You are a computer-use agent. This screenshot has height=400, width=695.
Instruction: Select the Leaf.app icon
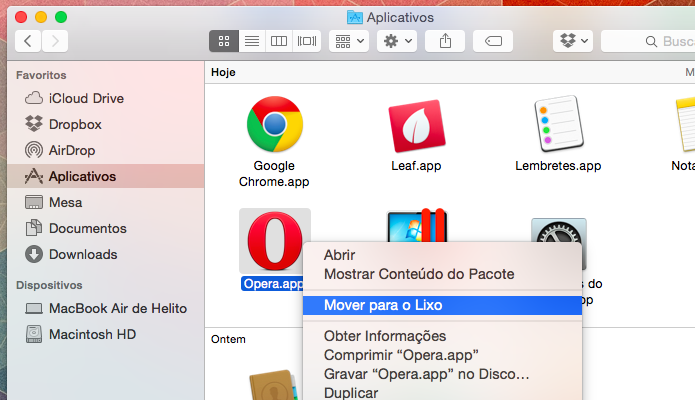pyautogui.click(x=417, y=126)
